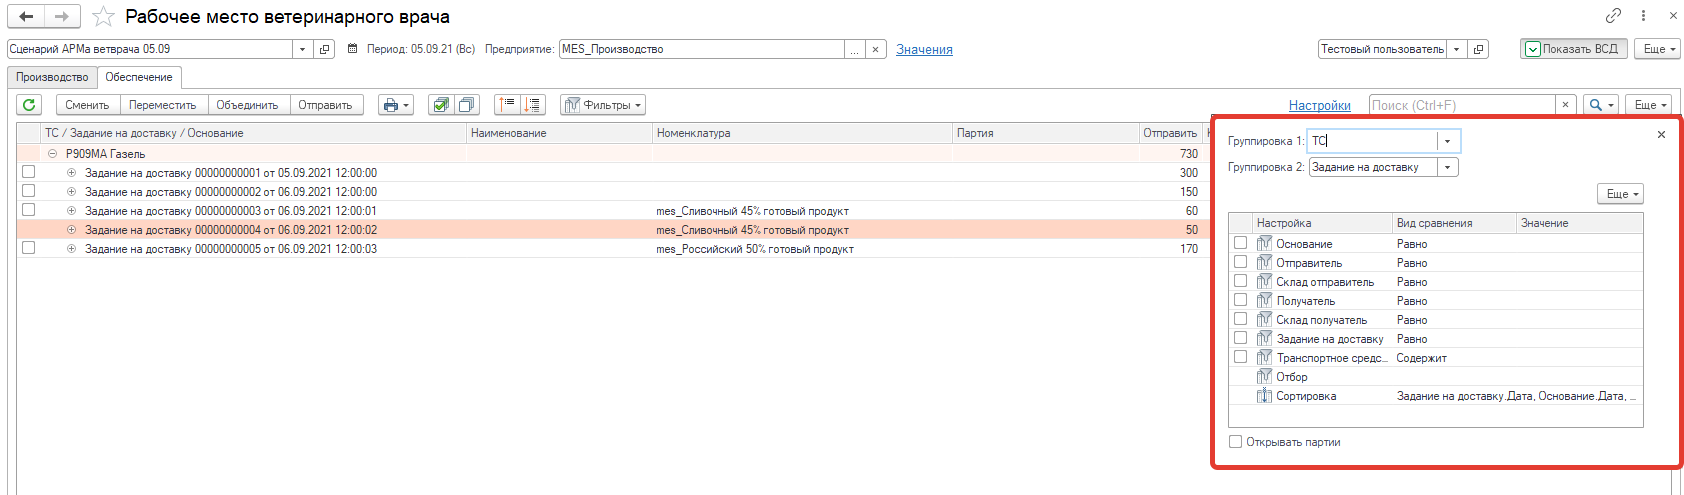
Task: Tick checkbox for delivery task 0000000001
Action: (28, 172)
